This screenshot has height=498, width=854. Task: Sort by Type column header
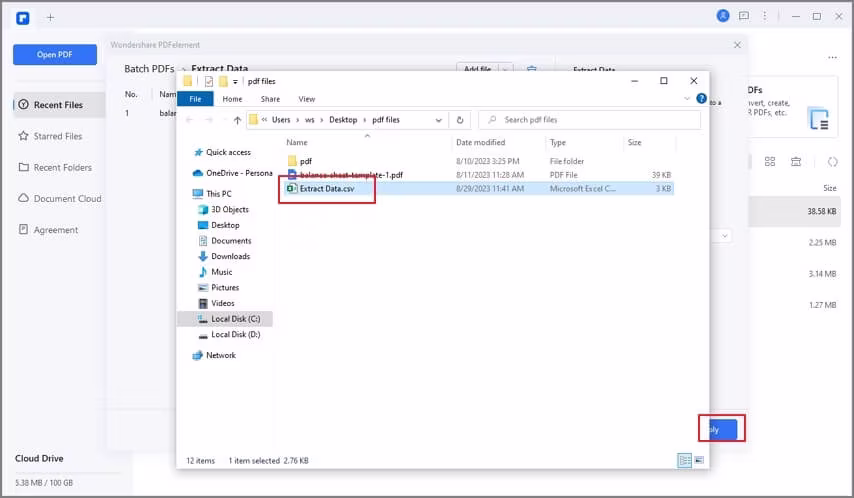pyautogui.click(x=558, y=142)
